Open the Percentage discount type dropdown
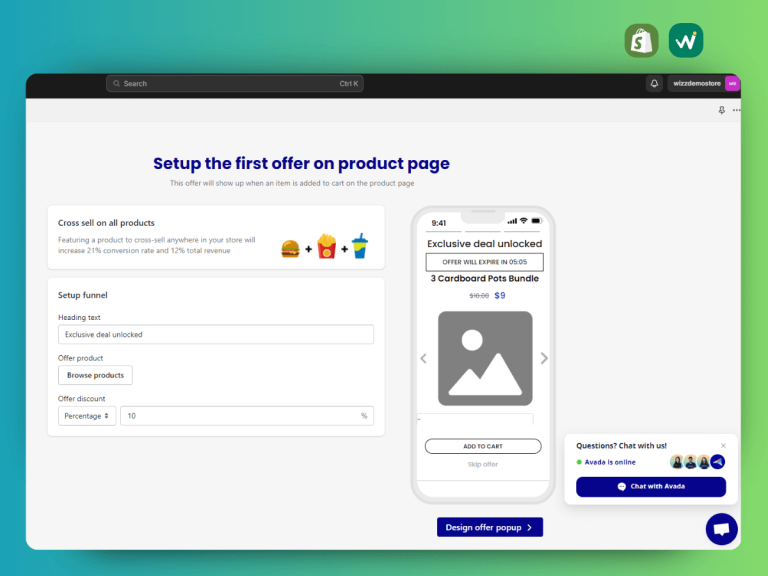This screenshot has height=576, width=768. click(87, 416)
